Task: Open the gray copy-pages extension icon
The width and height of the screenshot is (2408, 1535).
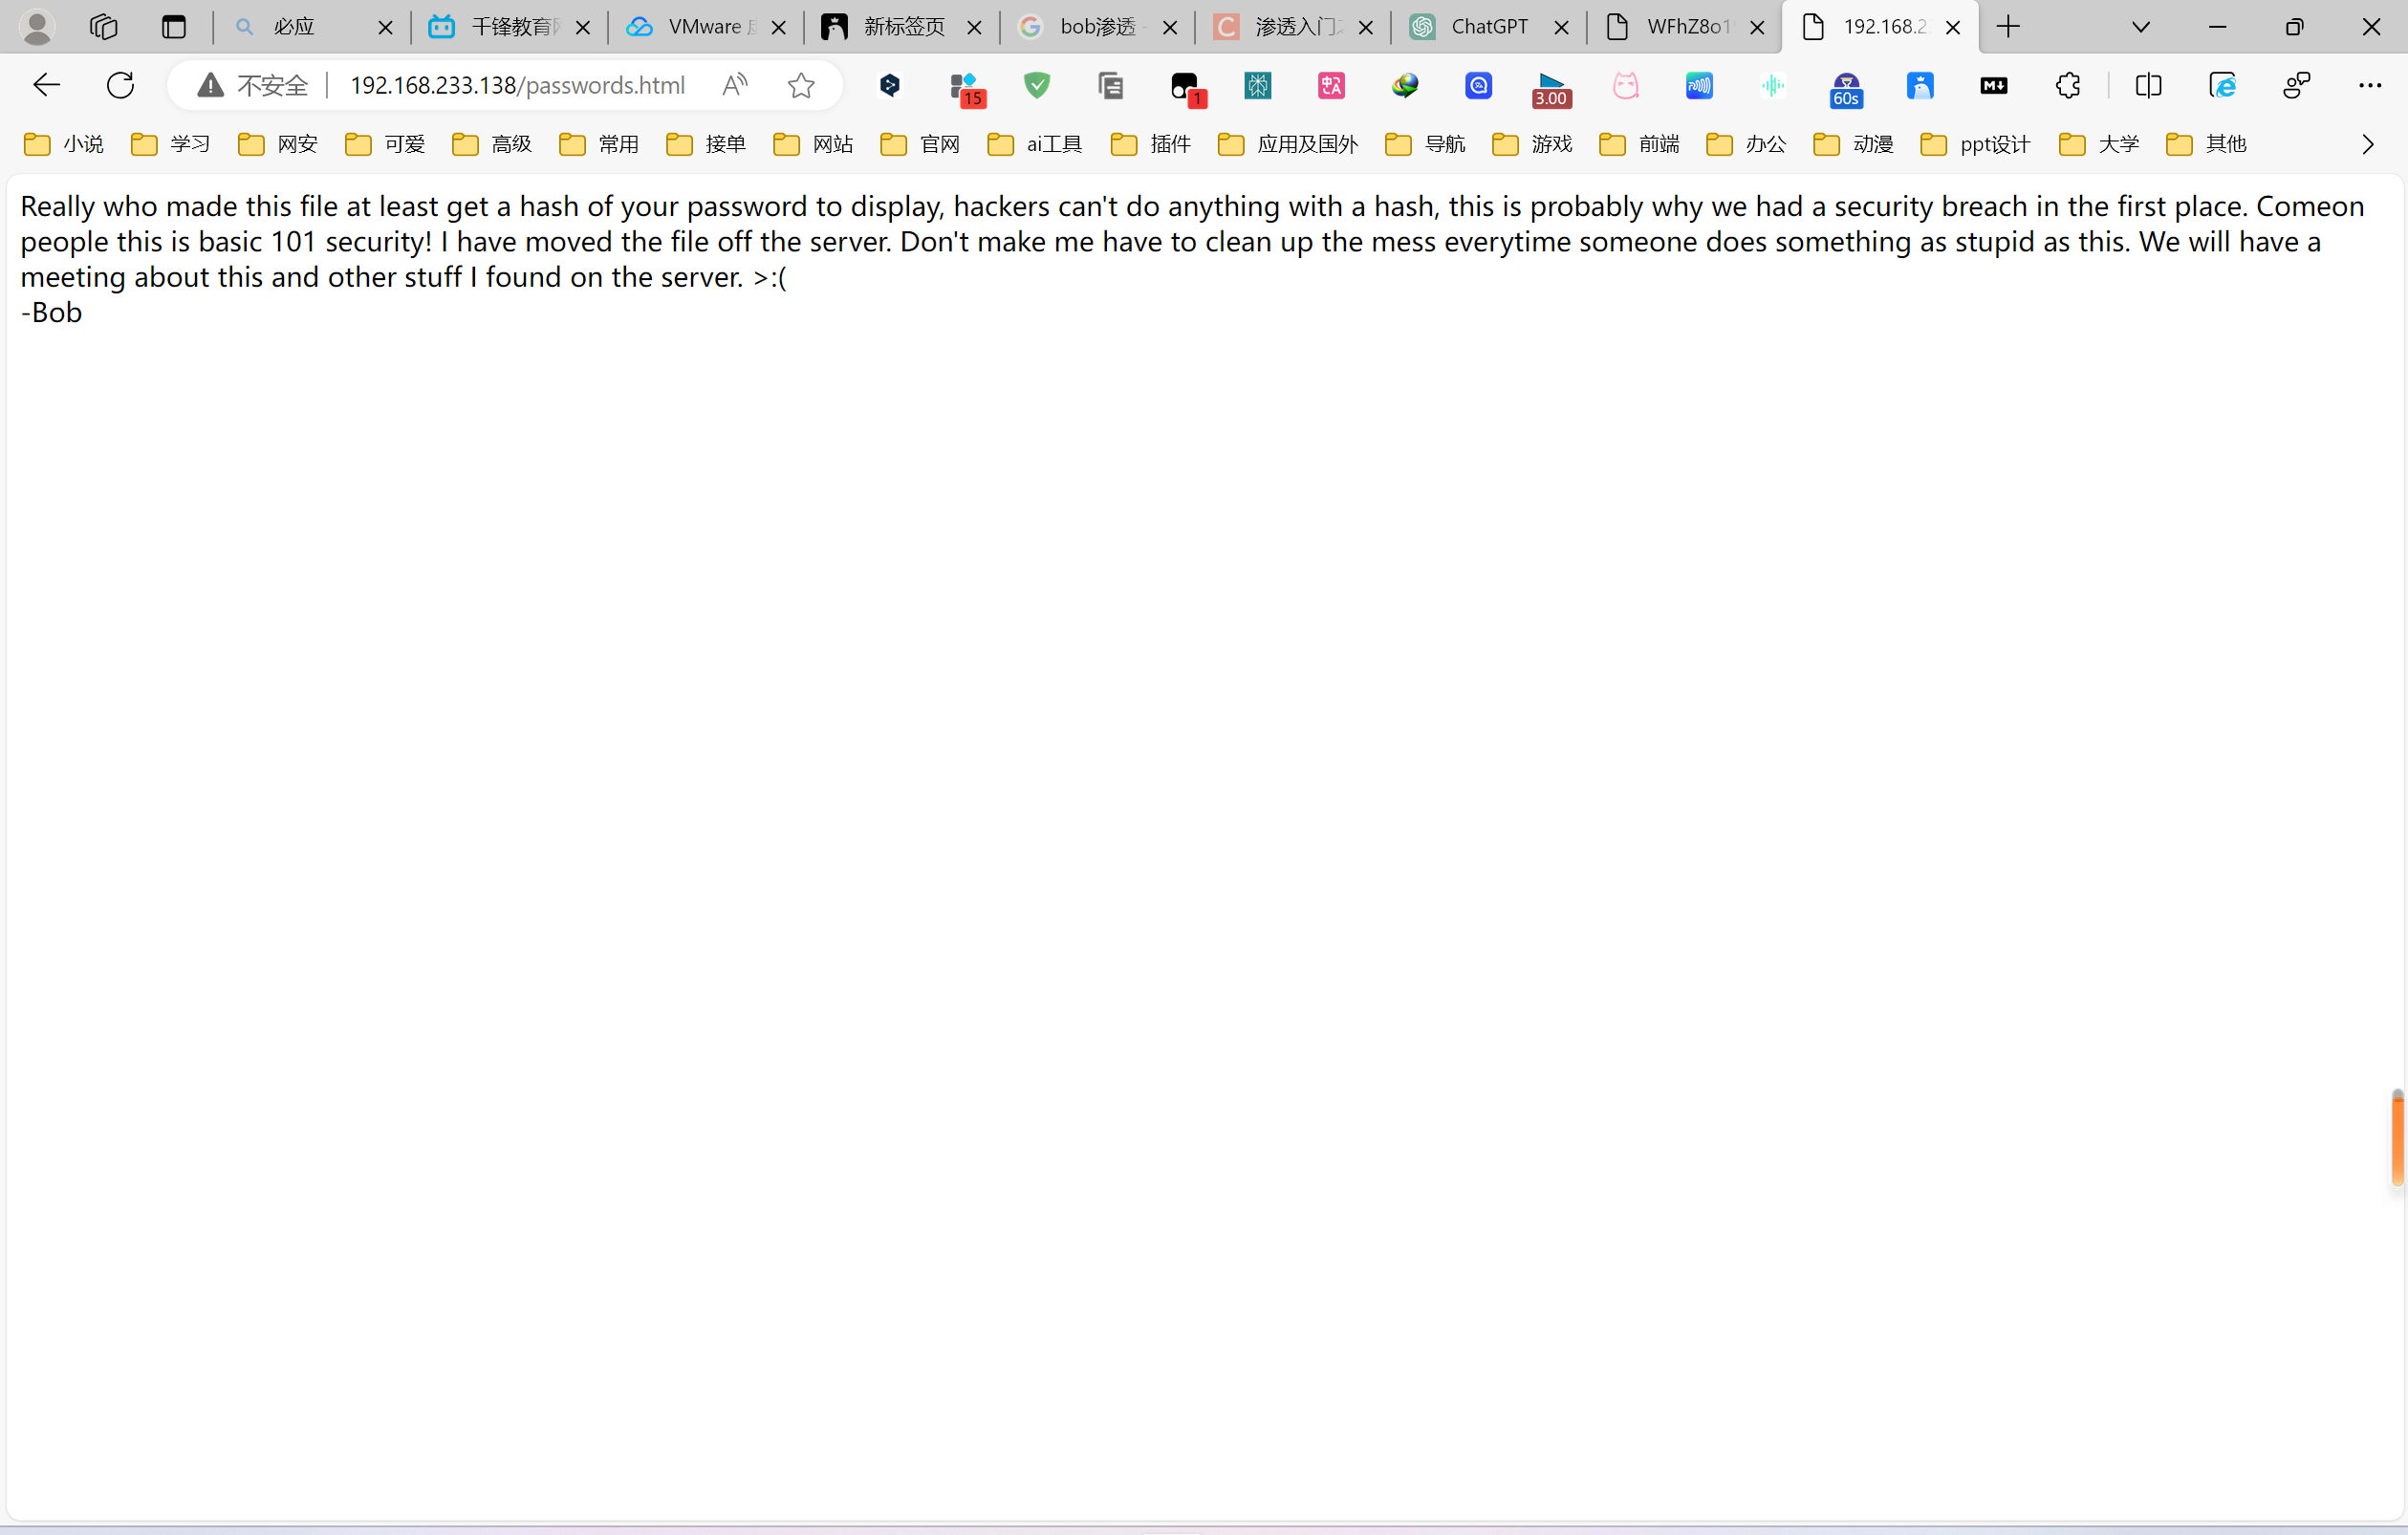Action: coord(1110,86)
